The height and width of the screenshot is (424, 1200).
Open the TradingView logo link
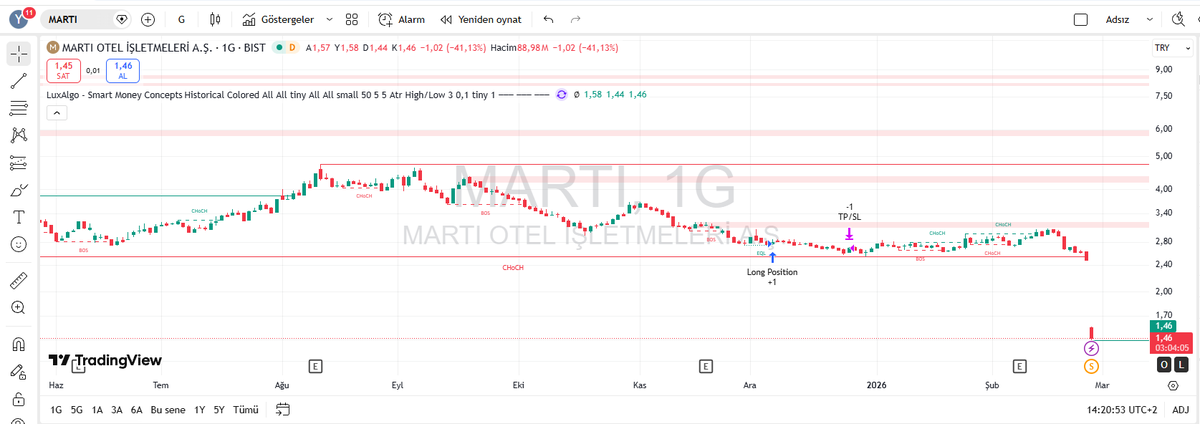click(105, 361)
